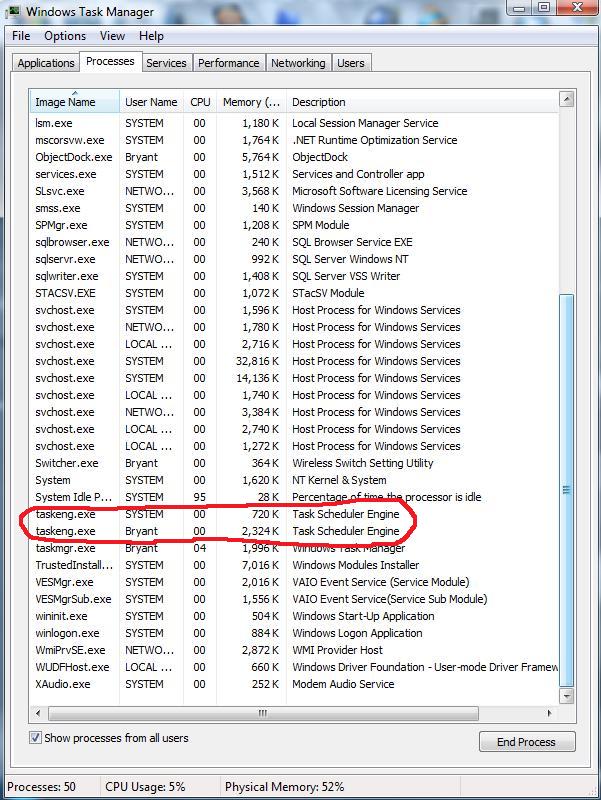The width and height of the screenshot is (601, 800).
Task: Click horizontal scrollbar left arrow
Action: pyautogui.click(x=38, y=713)
